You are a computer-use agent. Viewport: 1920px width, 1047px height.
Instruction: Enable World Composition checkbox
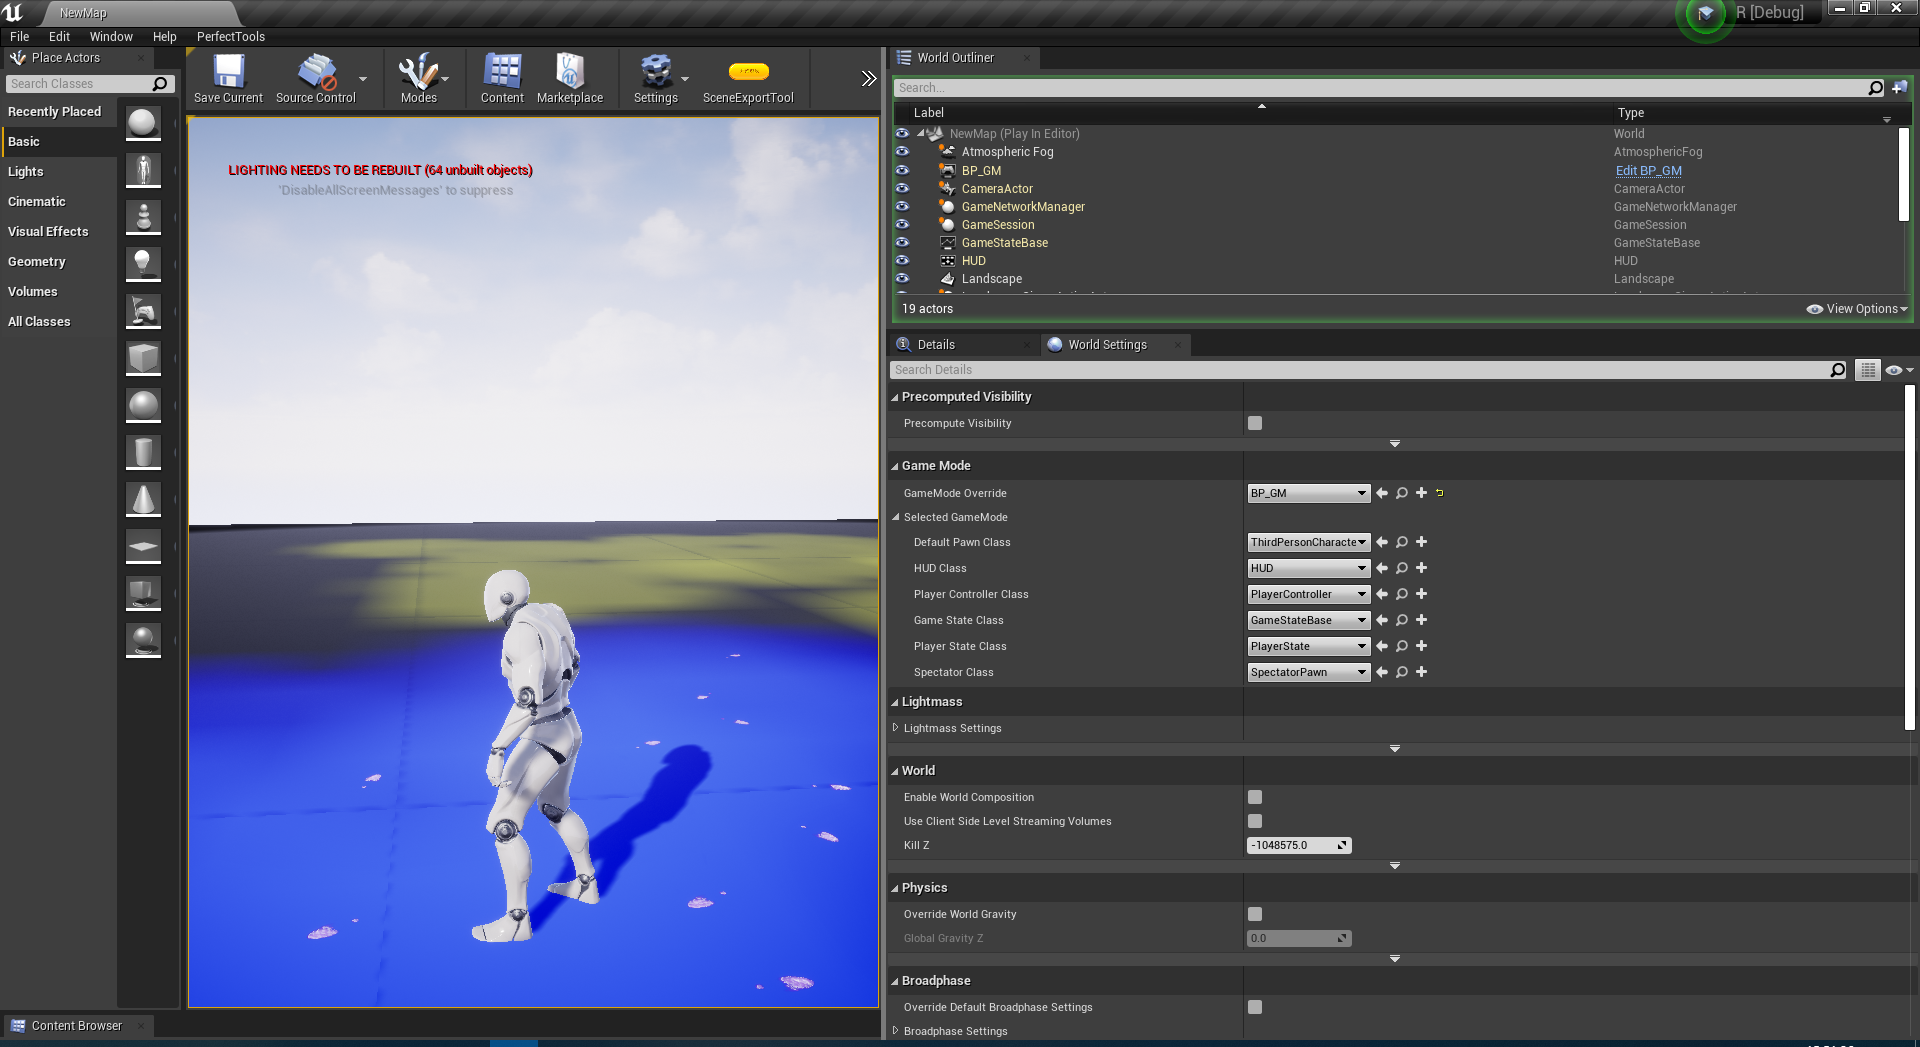(1255, 797)
